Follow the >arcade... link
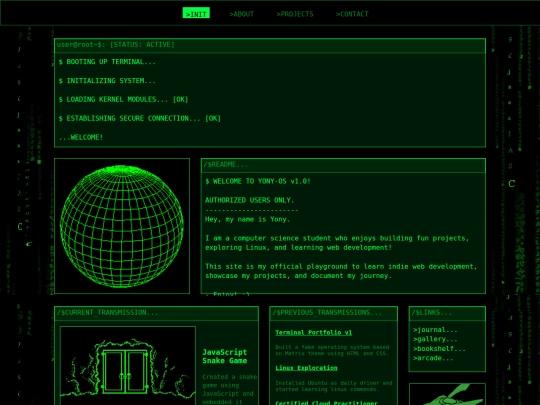The image size is (540, 405). pyautogui.click(x=433, y=358)
